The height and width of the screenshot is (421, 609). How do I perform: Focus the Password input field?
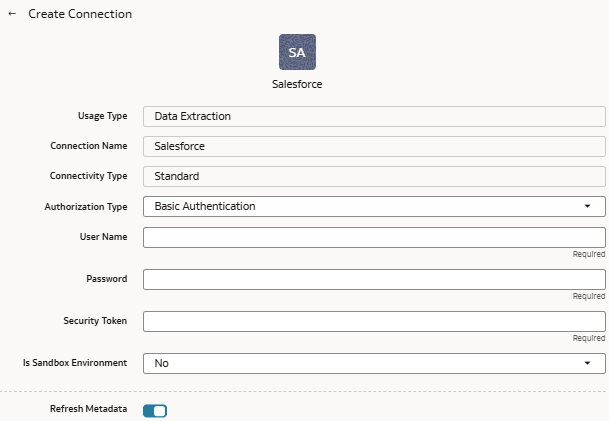[374, 279]
